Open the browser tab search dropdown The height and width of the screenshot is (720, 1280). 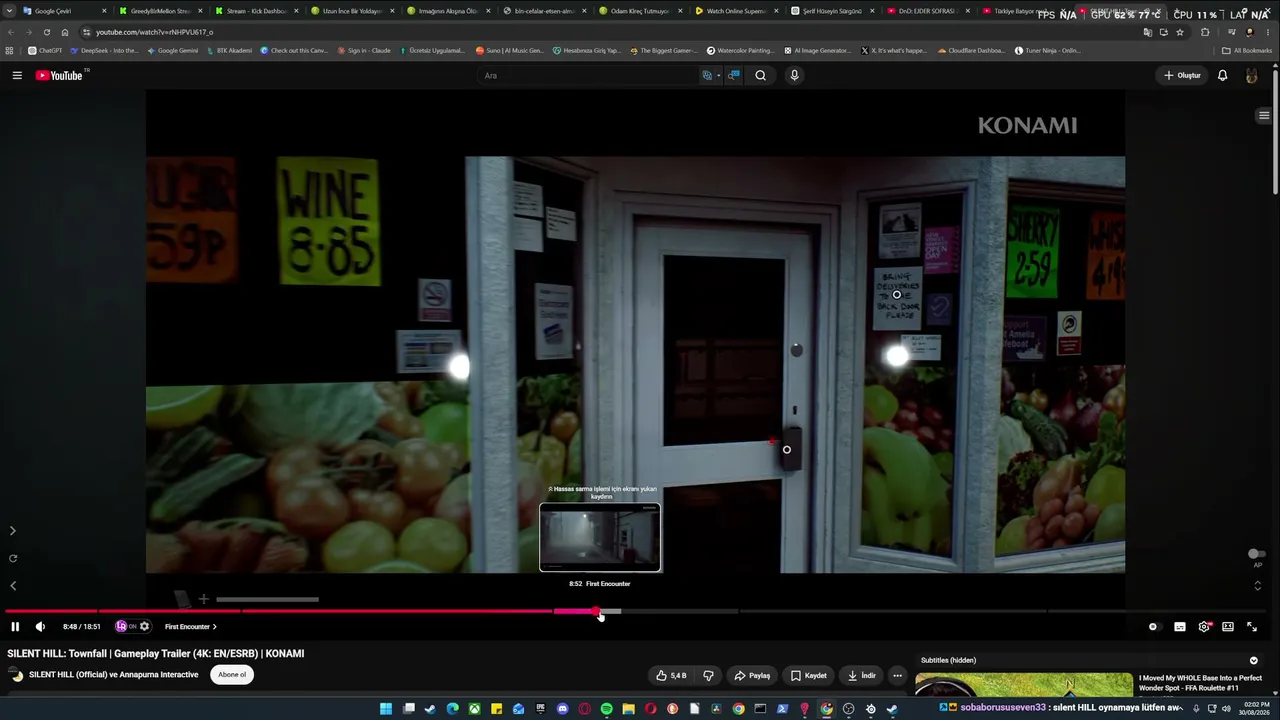coord(9,11)
